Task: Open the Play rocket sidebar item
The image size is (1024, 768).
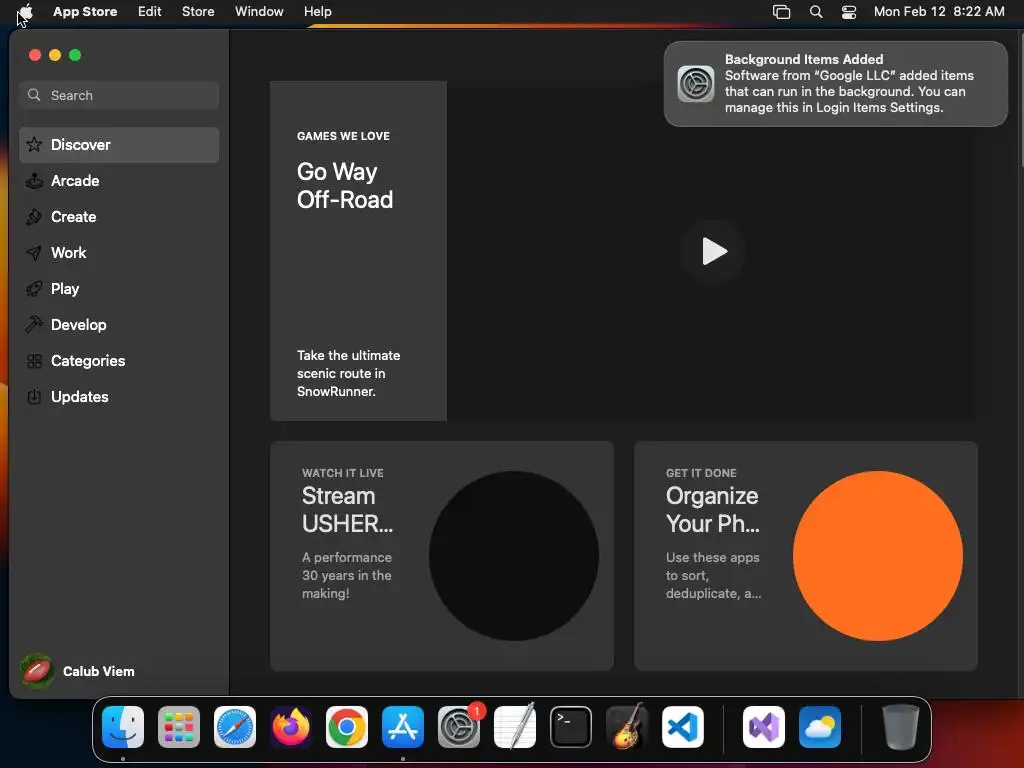Action: pyautogui.click(x=119, y=289)
